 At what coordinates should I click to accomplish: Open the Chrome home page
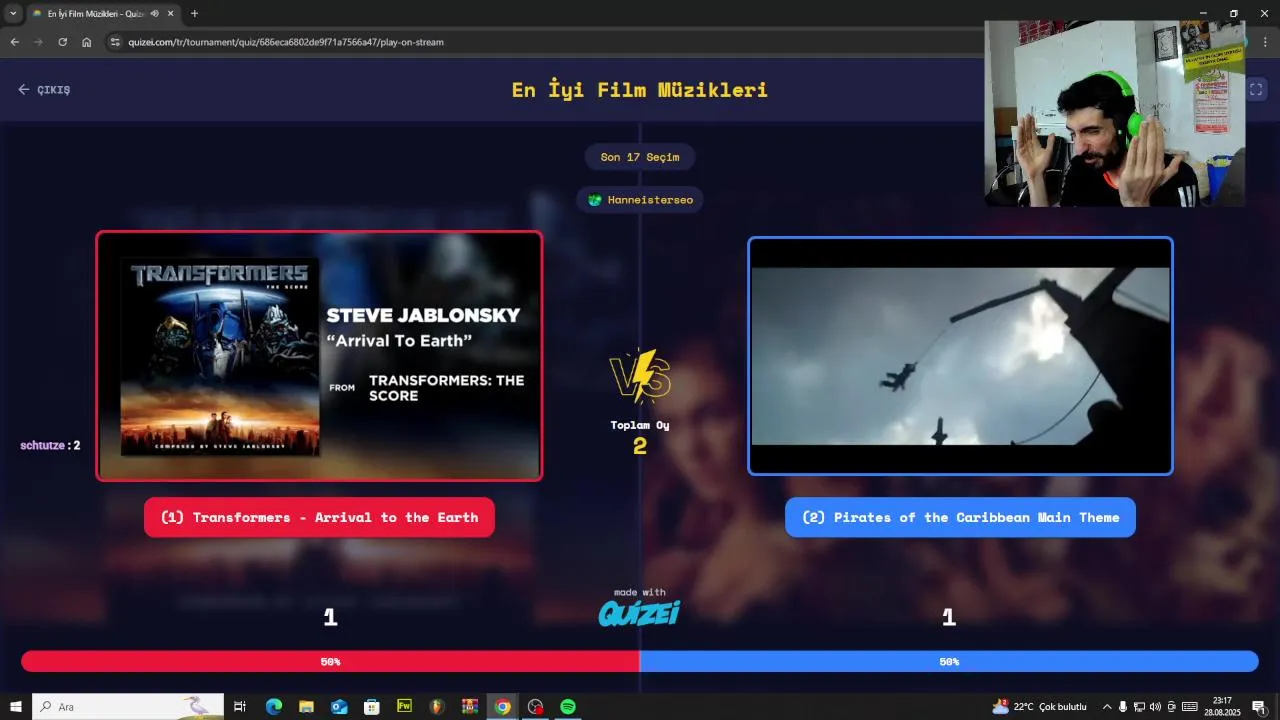click(87, 42)
